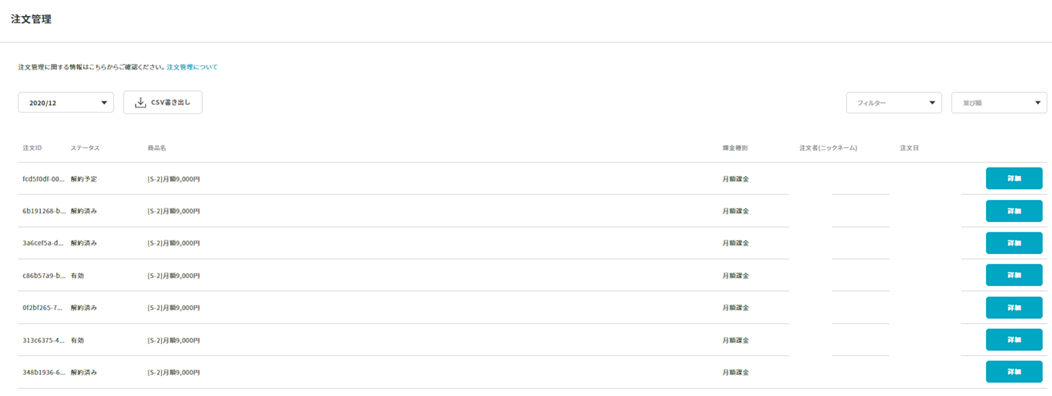Open 詳細 for order 0f2bf265
The width and height of the screenshot is (1052, 396).
point(1014,307)
